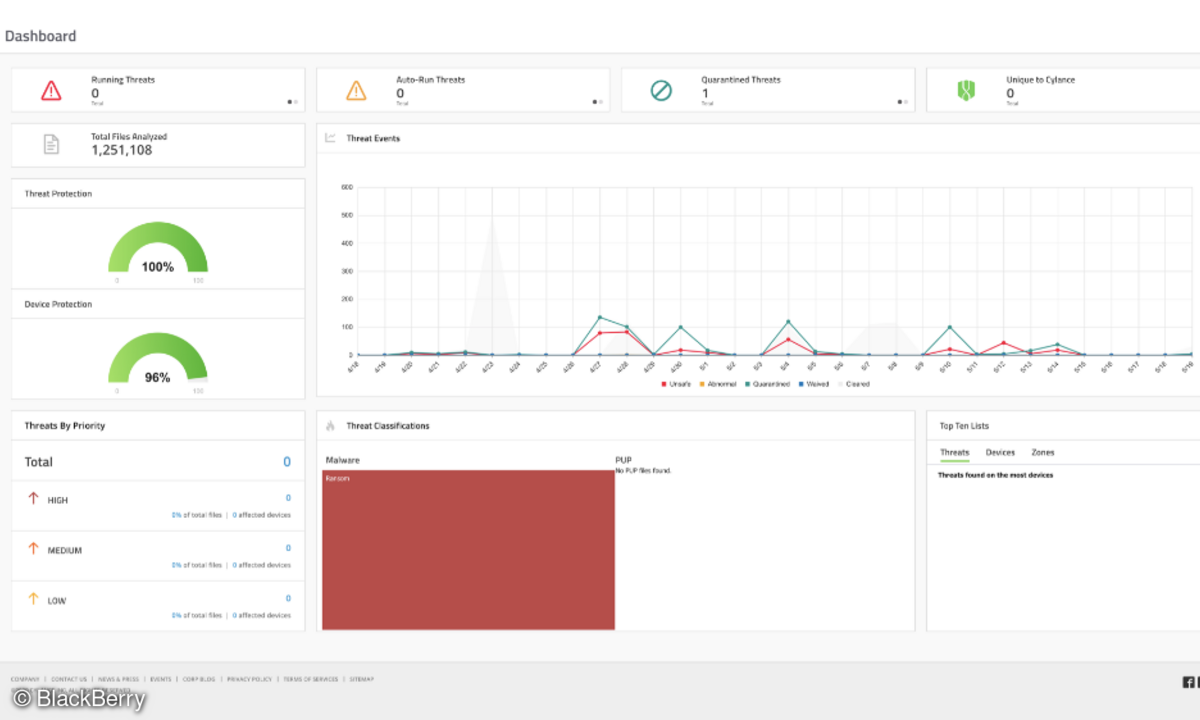Select the Threats tab in Top Ten Lists

click(x=954, y=453)
